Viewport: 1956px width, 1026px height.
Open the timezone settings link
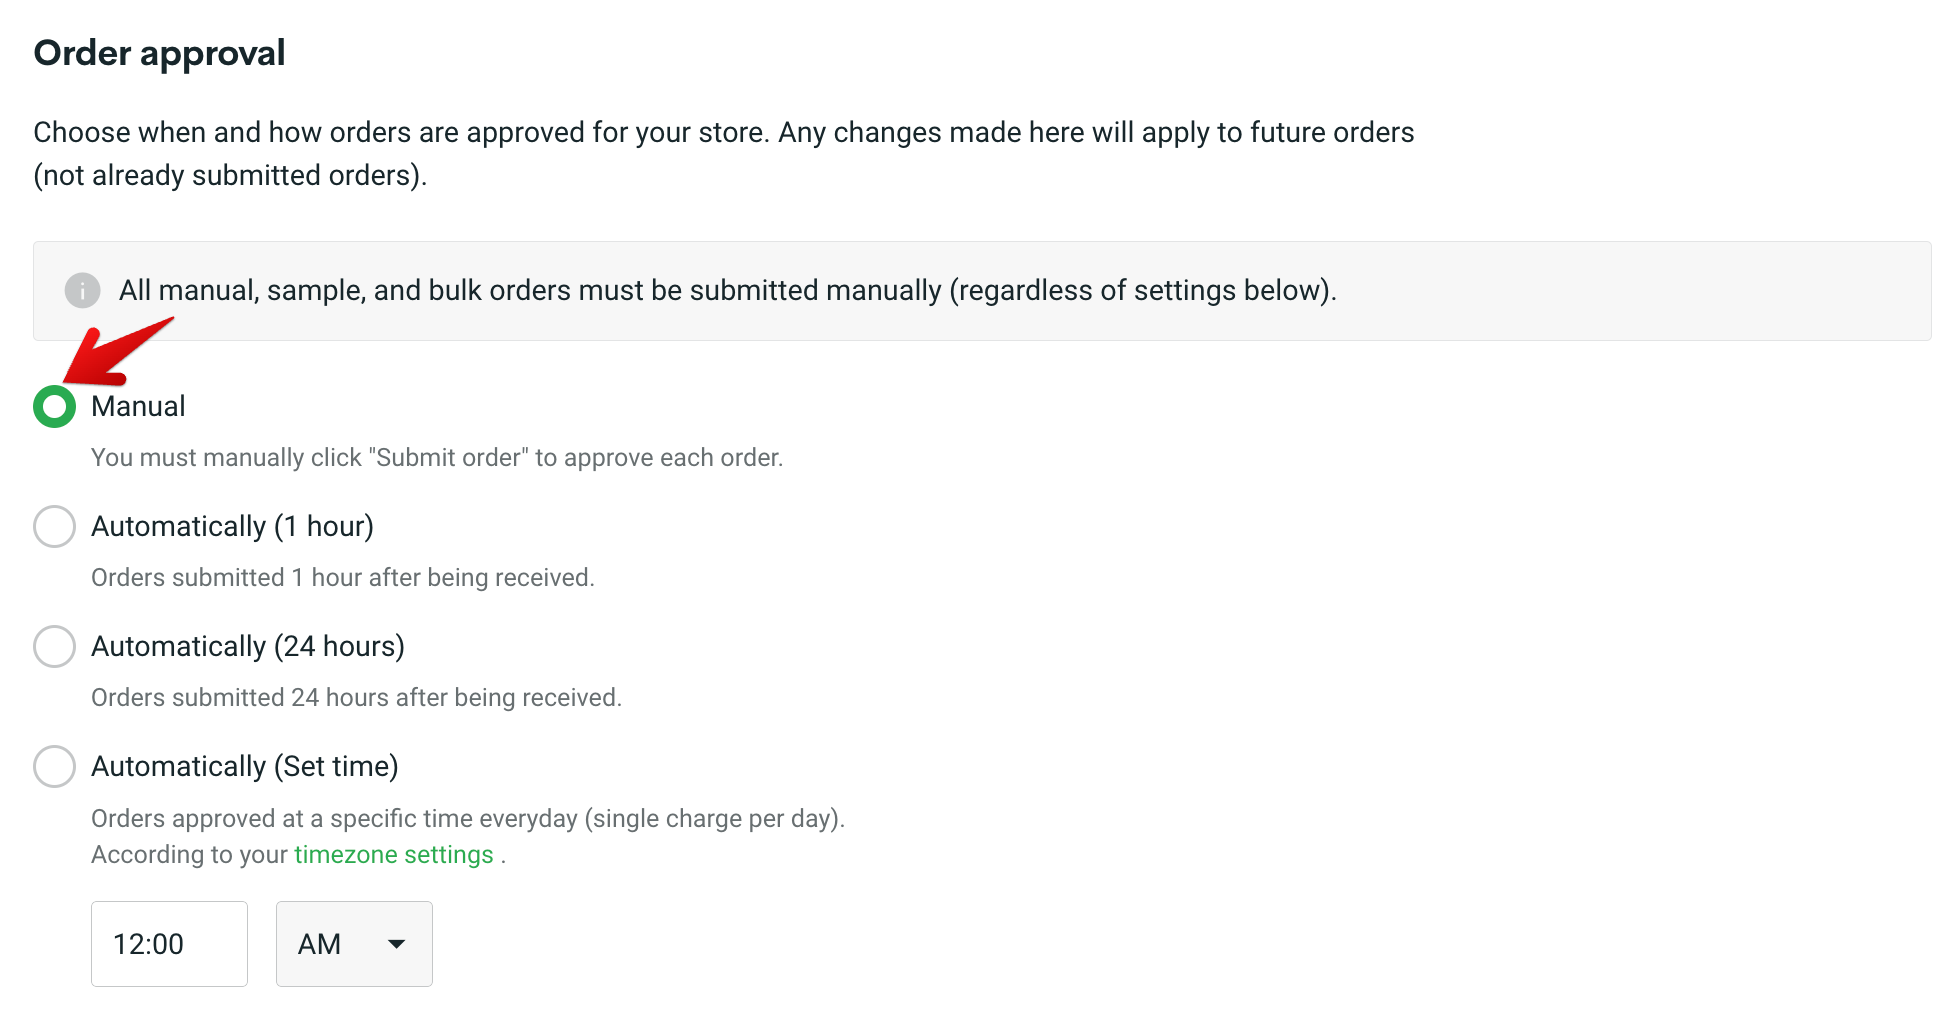[393, 855]
